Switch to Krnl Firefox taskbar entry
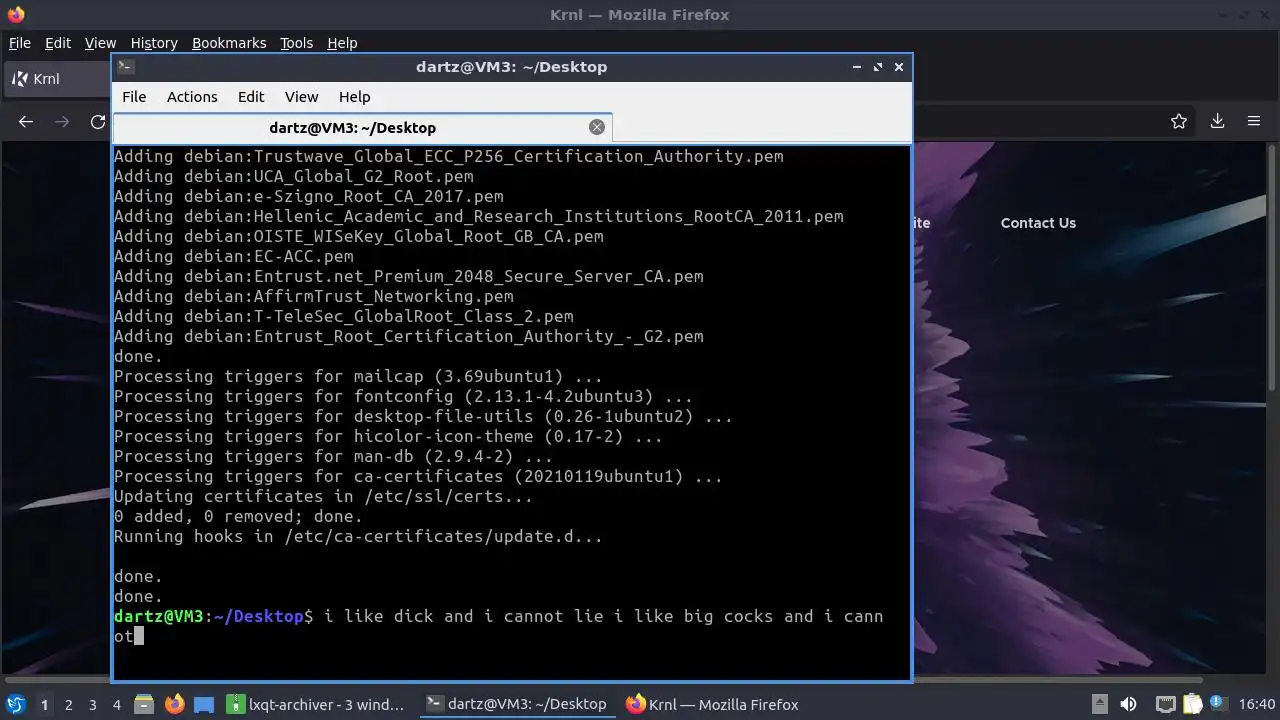The image size is (1280, 720). pyautogui.click(x=713, y=704)
